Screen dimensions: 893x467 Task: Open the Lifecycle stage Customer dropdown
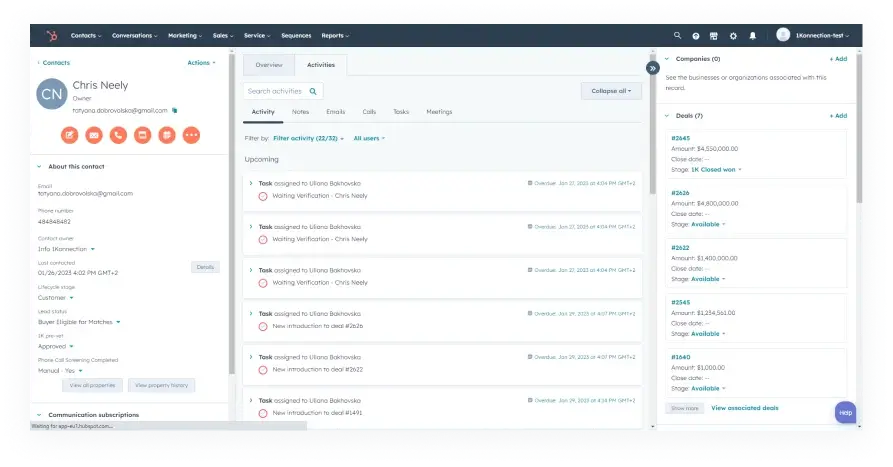[x=55, y=297]
